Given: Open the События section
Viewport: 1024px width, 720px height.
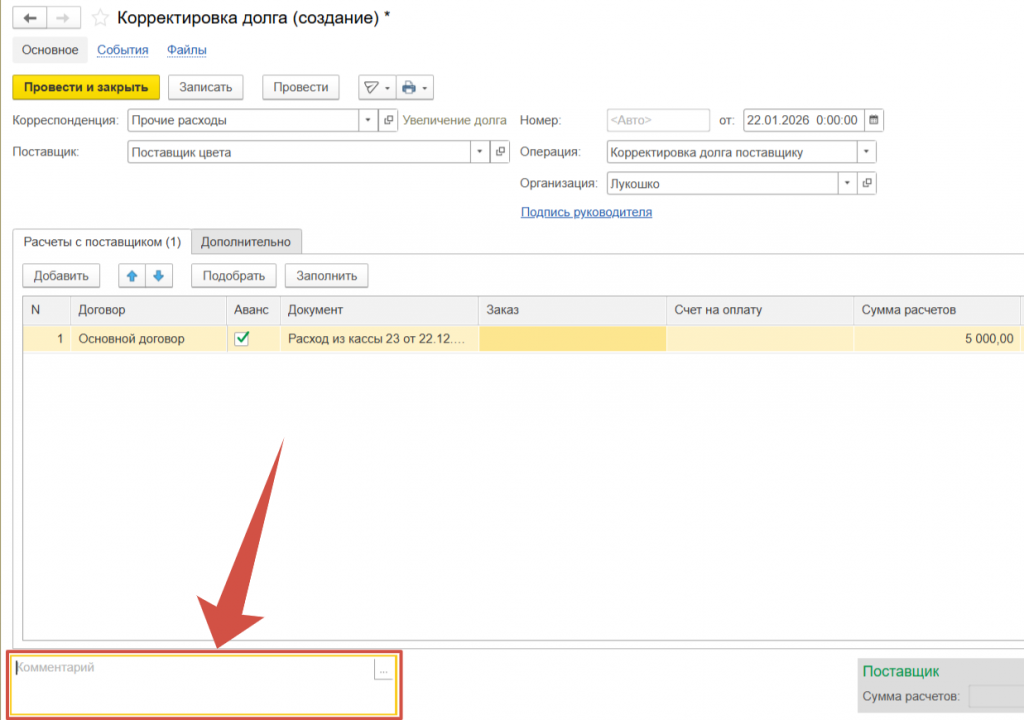Looking at the screenshot, I should 123,50.
